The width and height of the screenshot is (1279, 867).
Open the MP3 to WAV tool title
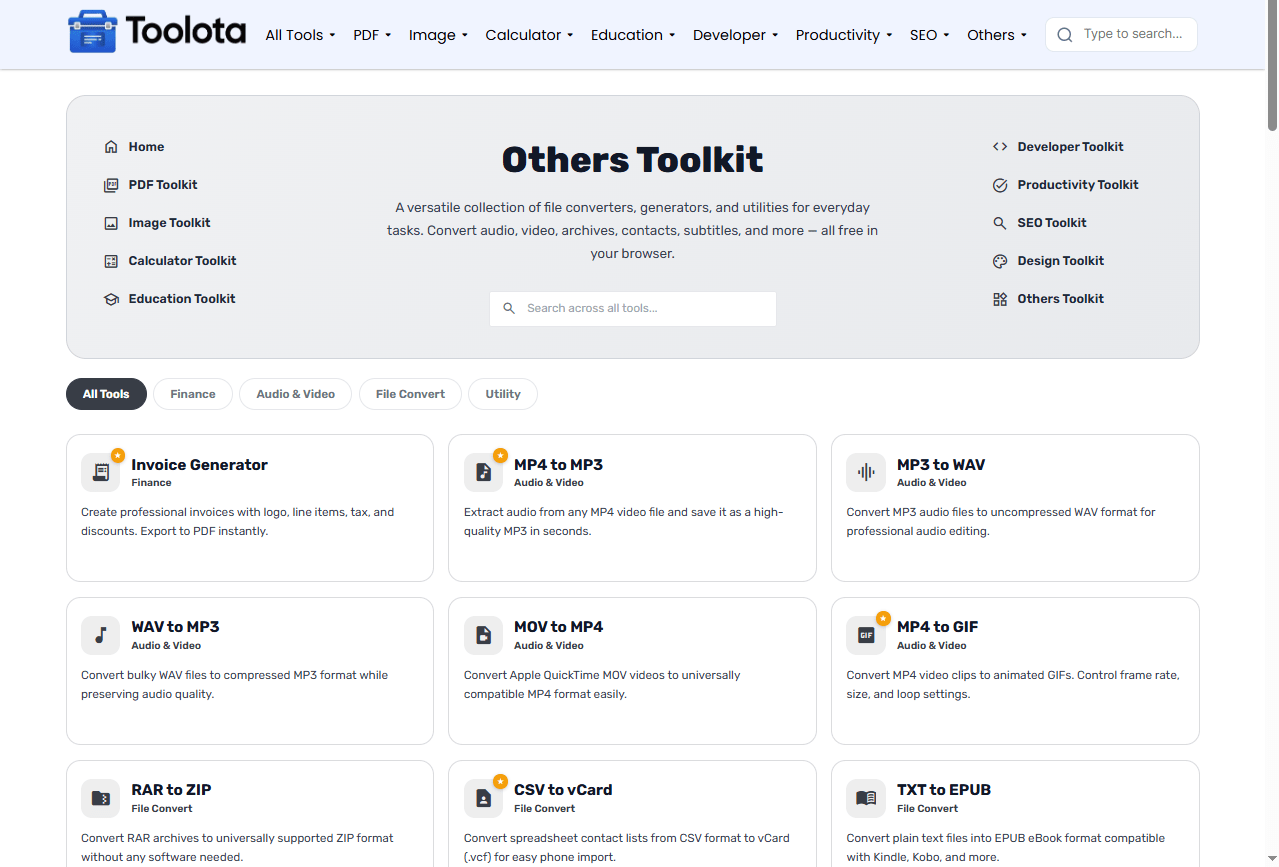click(x=941, y=465)
